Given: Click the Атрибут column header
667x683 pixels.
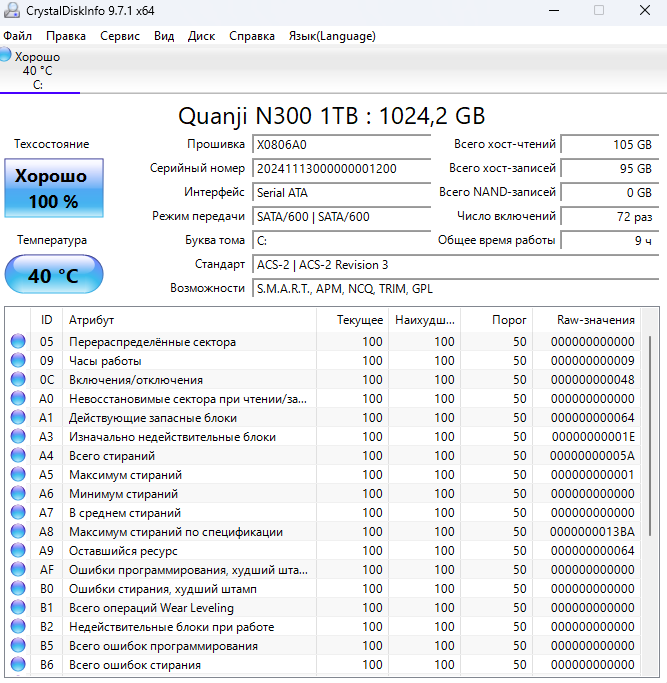Looking at the screenshot, I should coord(91,320).
